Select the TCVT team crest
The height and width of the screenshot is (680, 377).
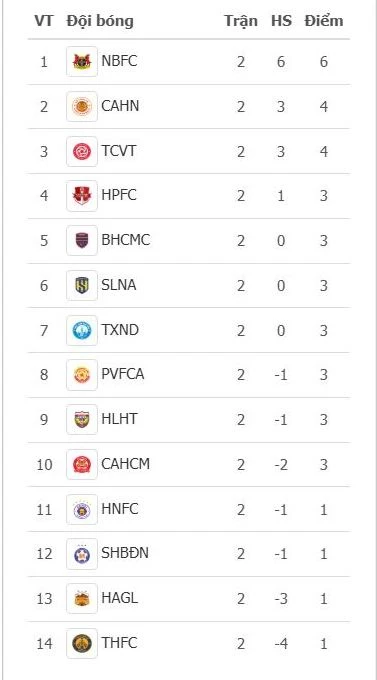[x=82, y=151]
